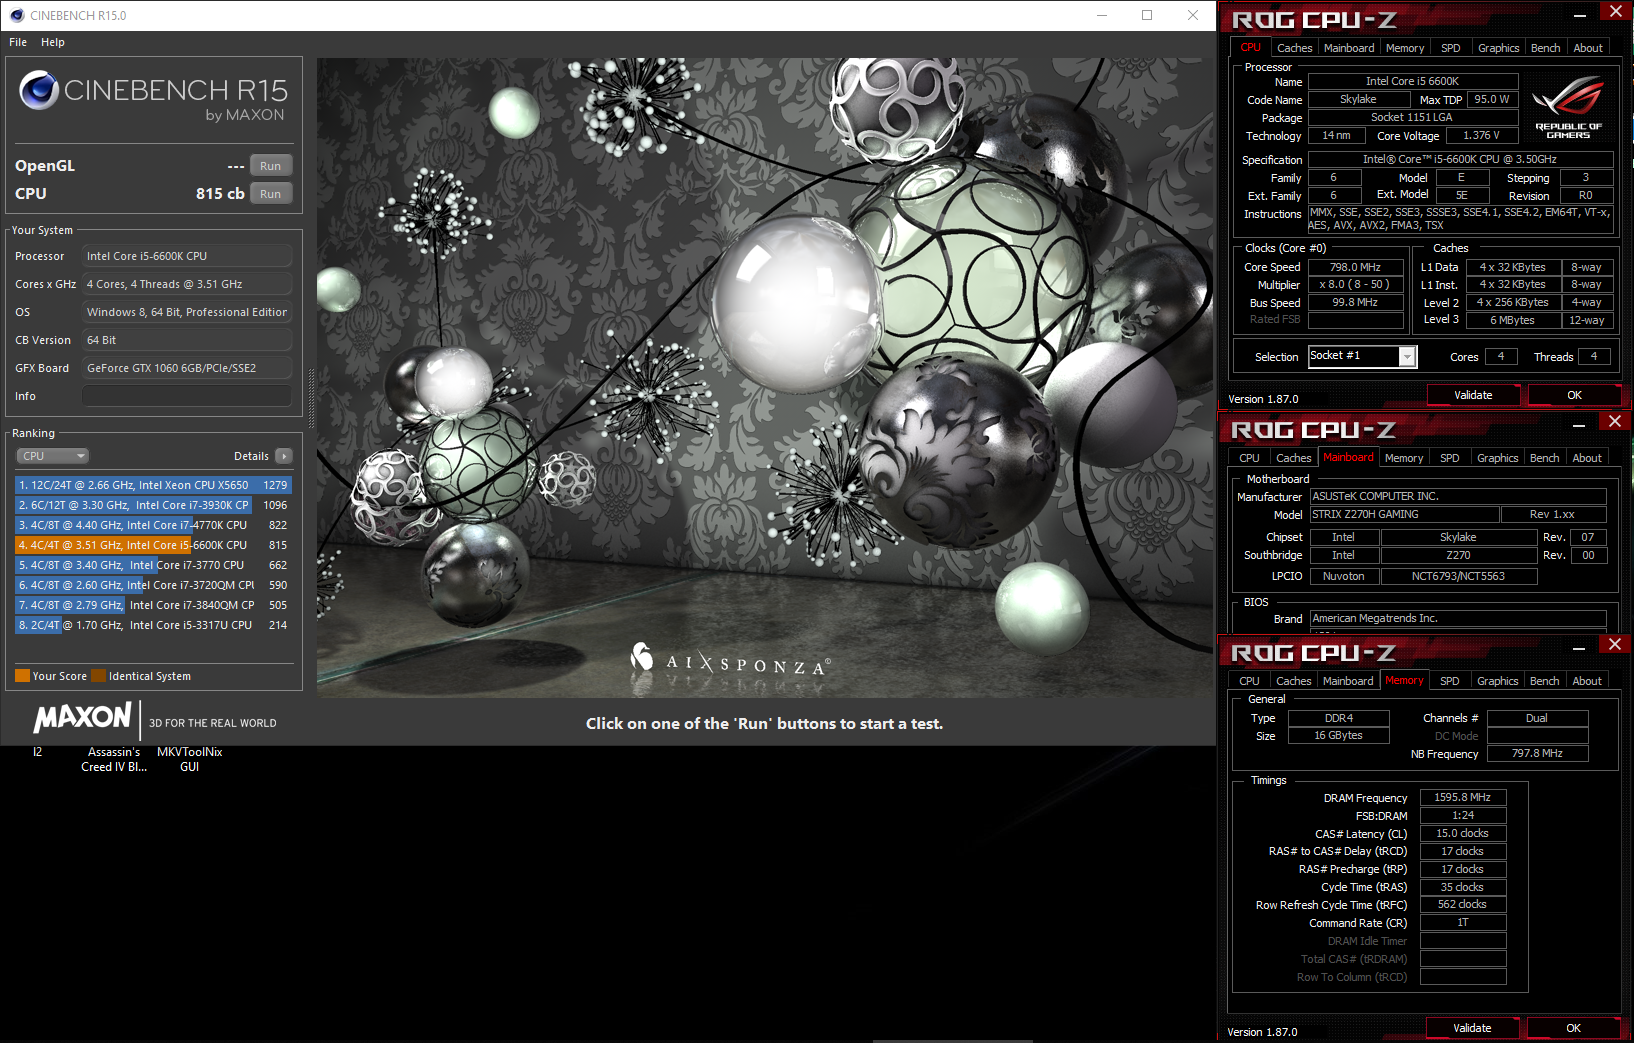Open the CPU ranking type dropdown
The width and height of the screenshot is (1634, 1043).
pyautogui.click(x=53, y=456)
